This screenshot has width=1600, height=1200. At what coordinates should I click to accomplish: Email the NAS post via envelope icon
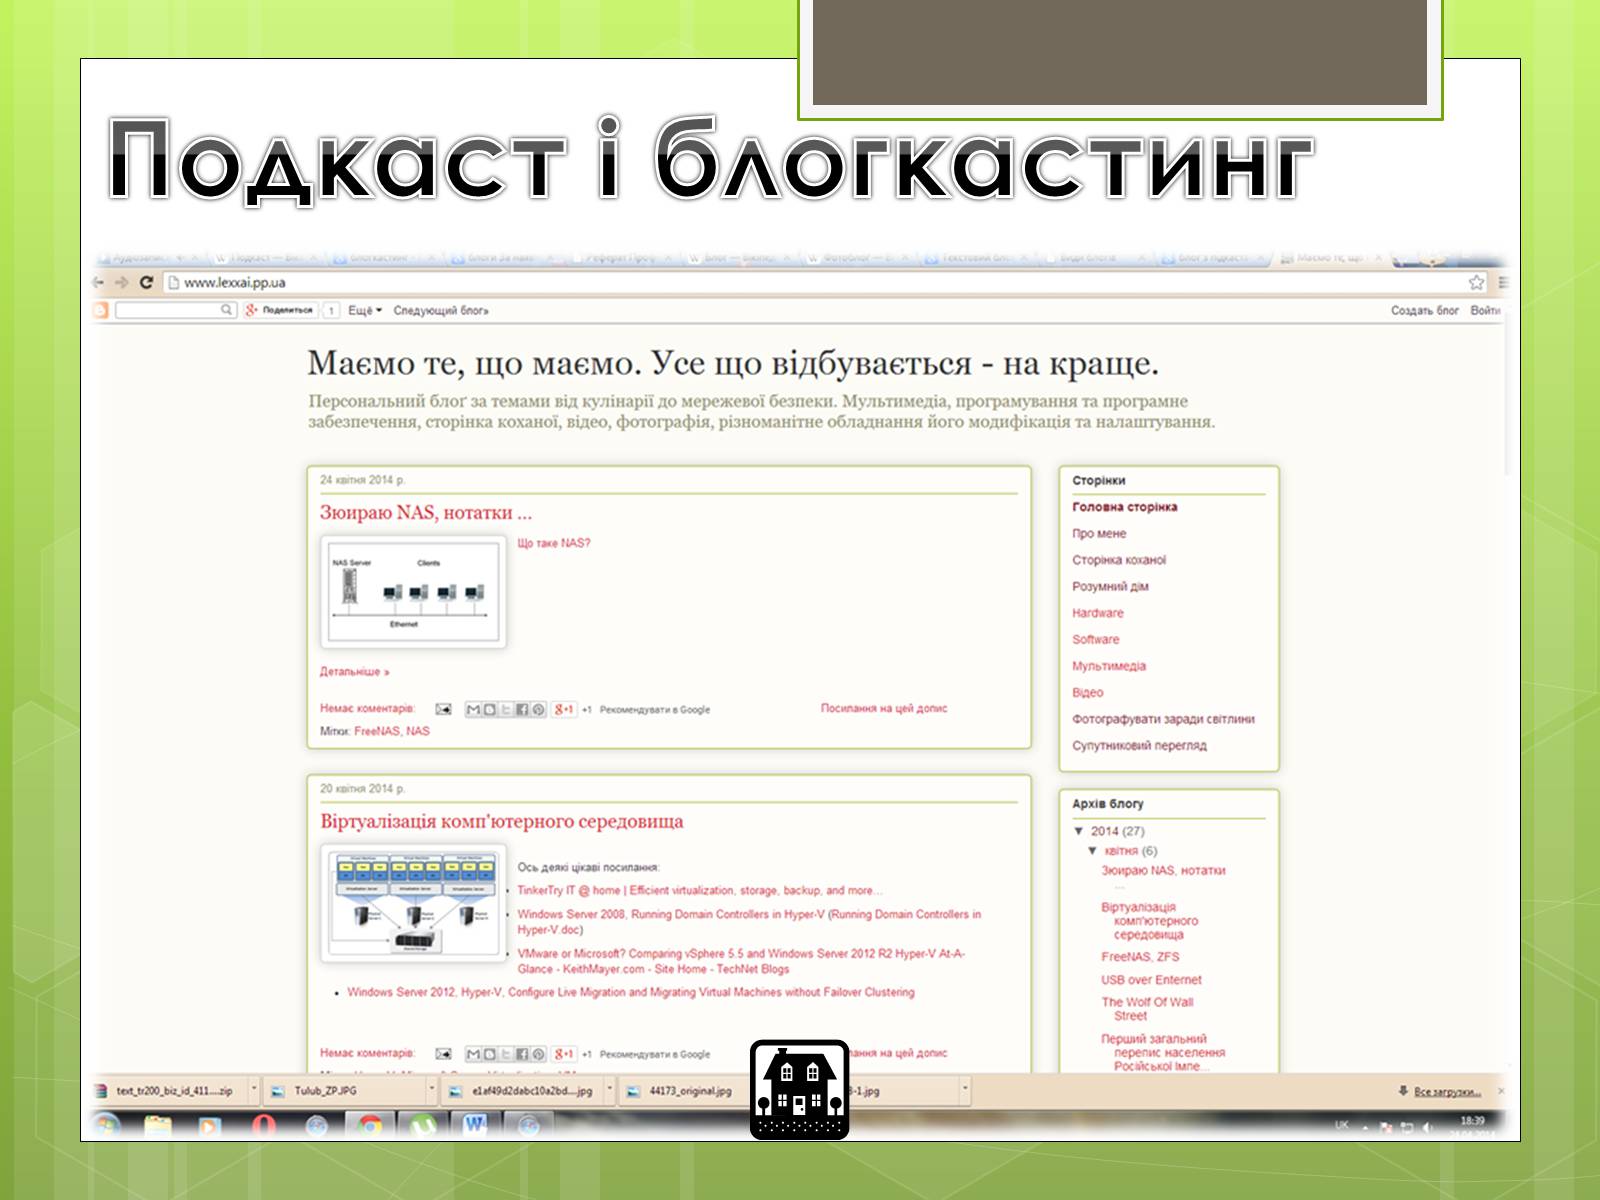tap(443, 709)
